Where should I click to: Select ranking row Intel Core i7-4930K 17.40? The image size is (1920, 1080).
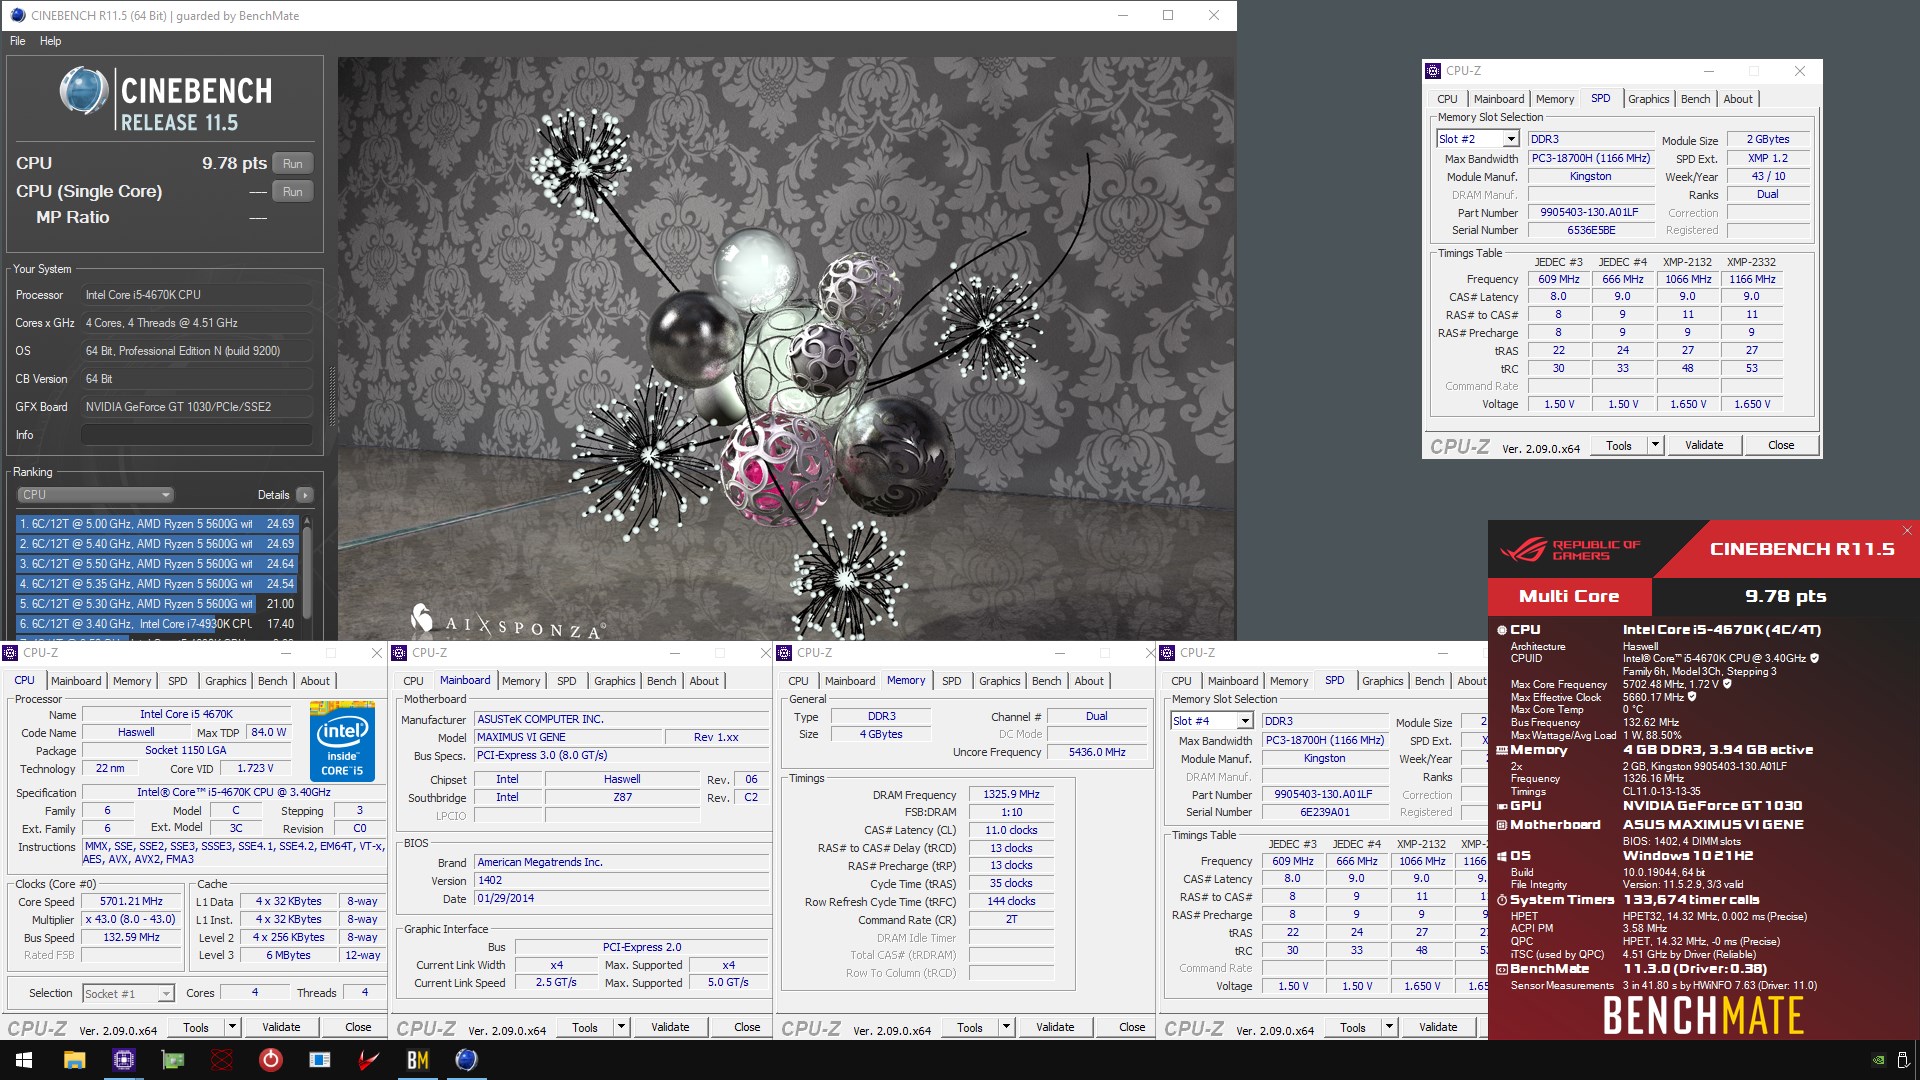coord(158,624)
